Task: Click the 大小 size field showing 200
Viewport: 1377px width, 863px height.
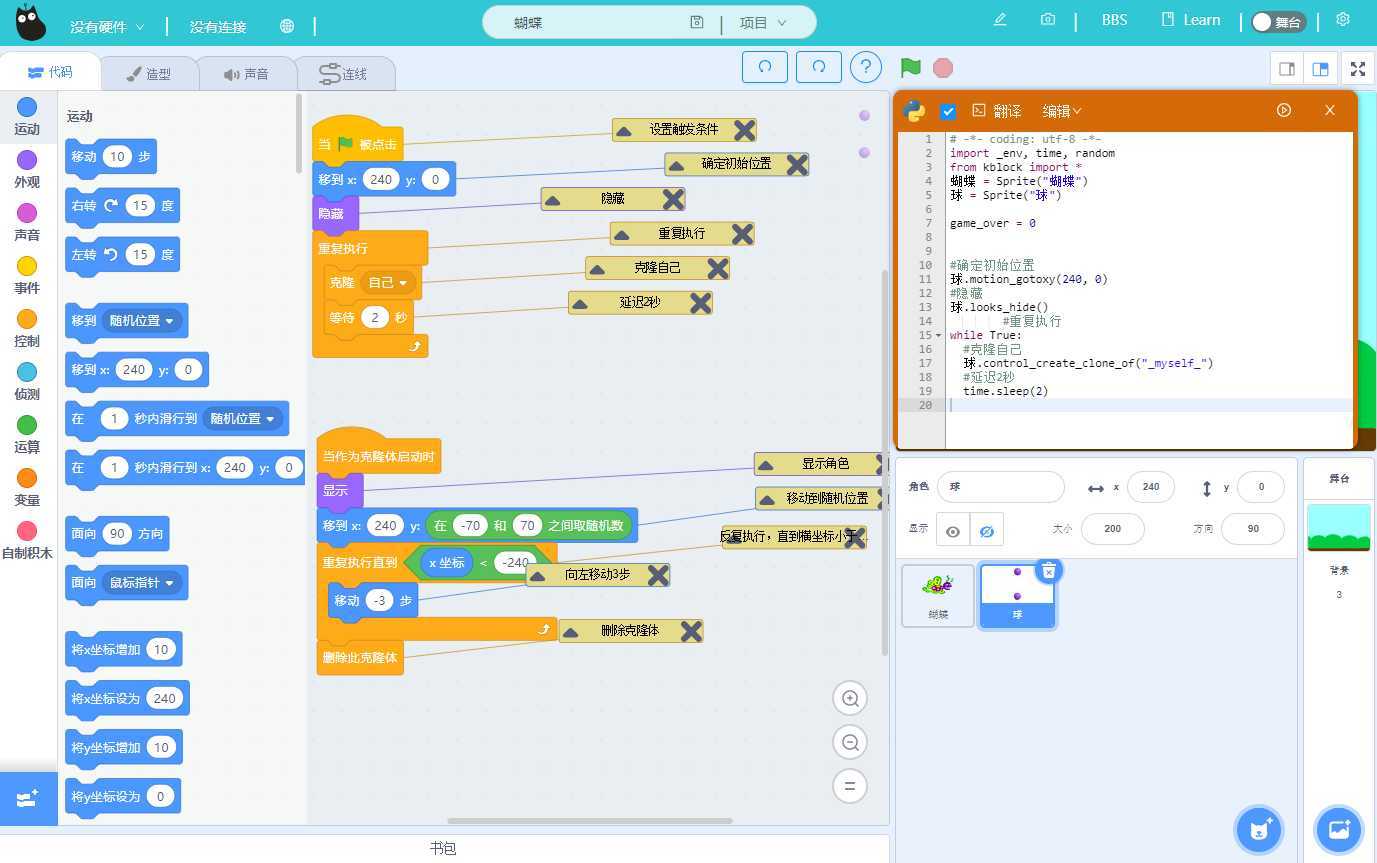Action: coord(1112,529)
